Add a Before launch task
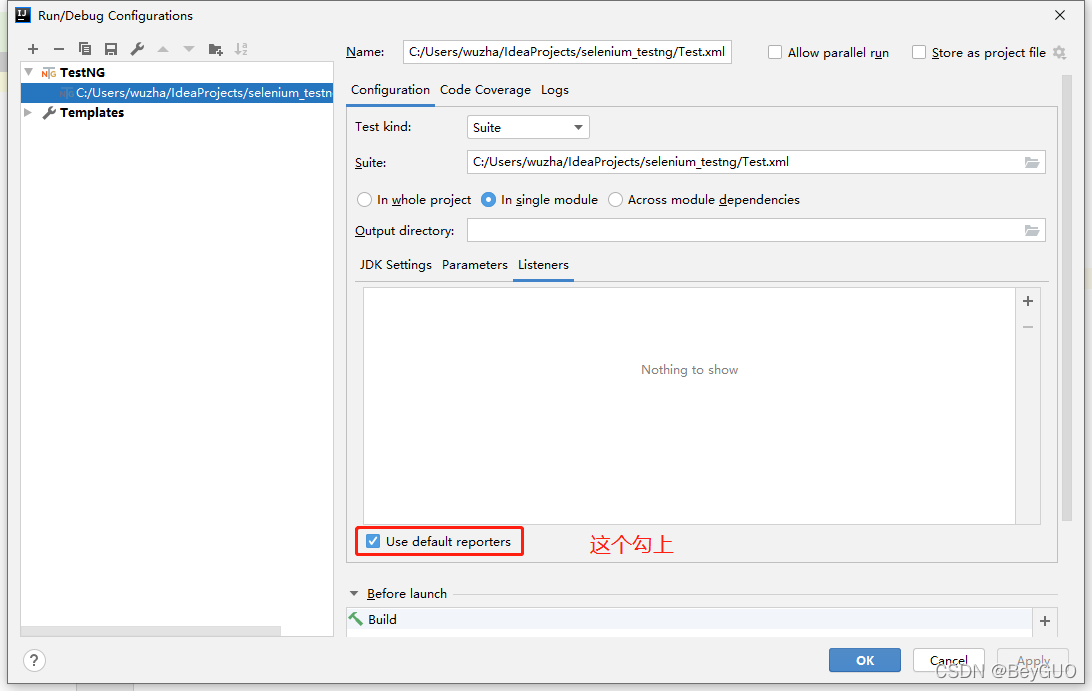 [x=1045, y=621]
